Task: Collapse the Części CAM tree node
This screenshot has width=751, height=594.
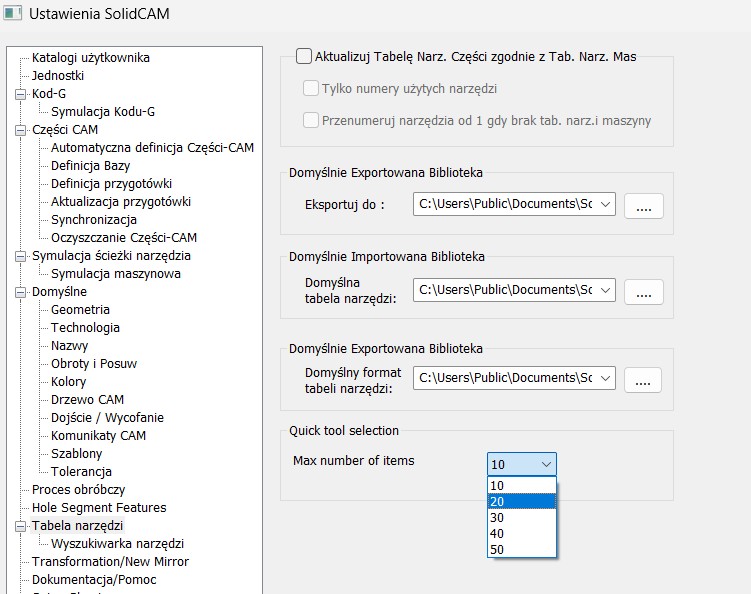Action: (20, 130)
